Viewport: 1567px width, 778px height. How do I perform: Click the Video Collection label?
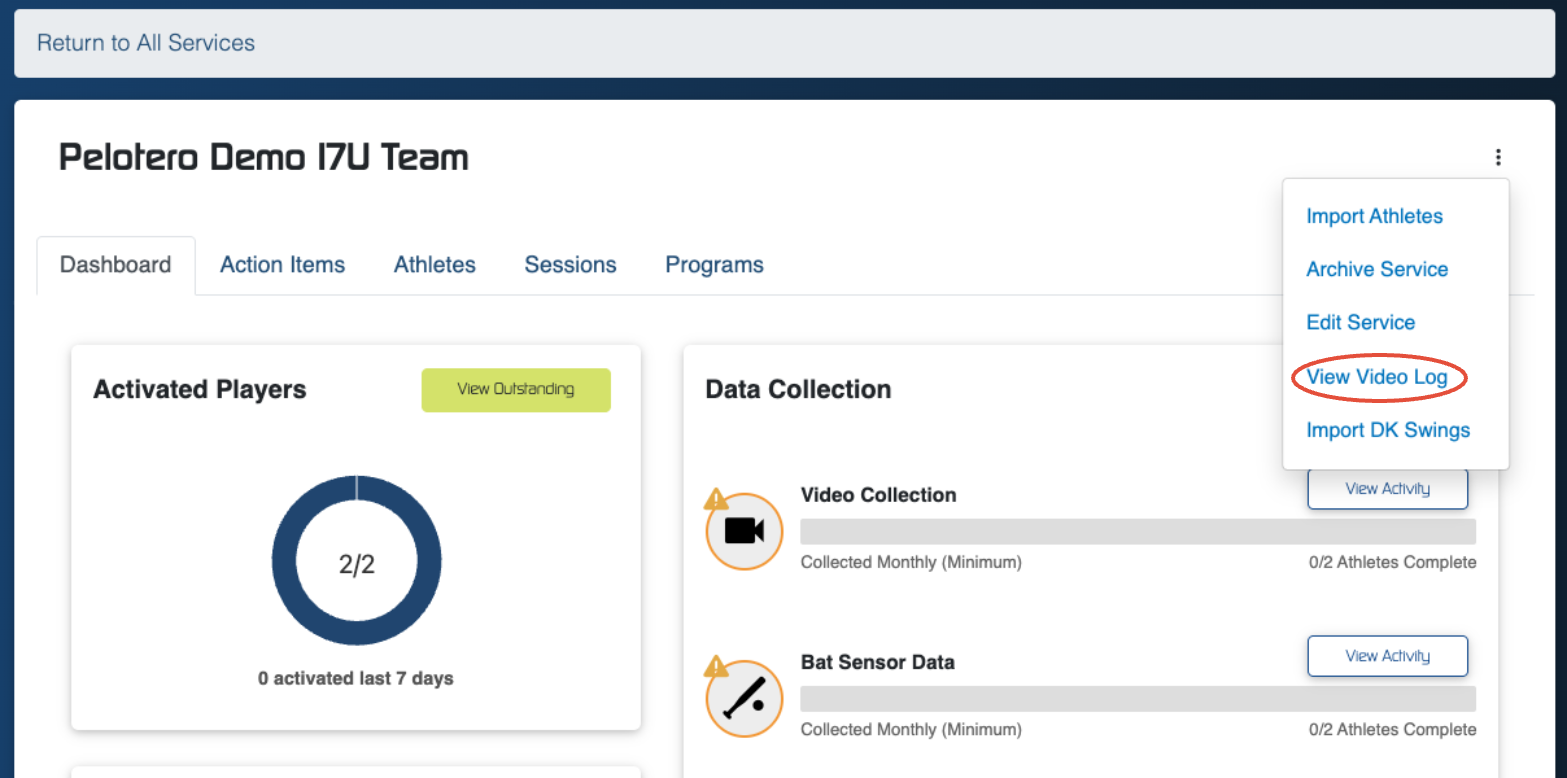[878, 495]
